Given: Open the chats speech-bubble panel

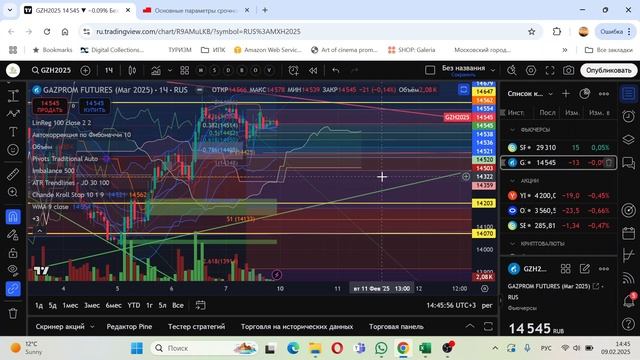Looking at the screenshot, I should pos(629,163).
